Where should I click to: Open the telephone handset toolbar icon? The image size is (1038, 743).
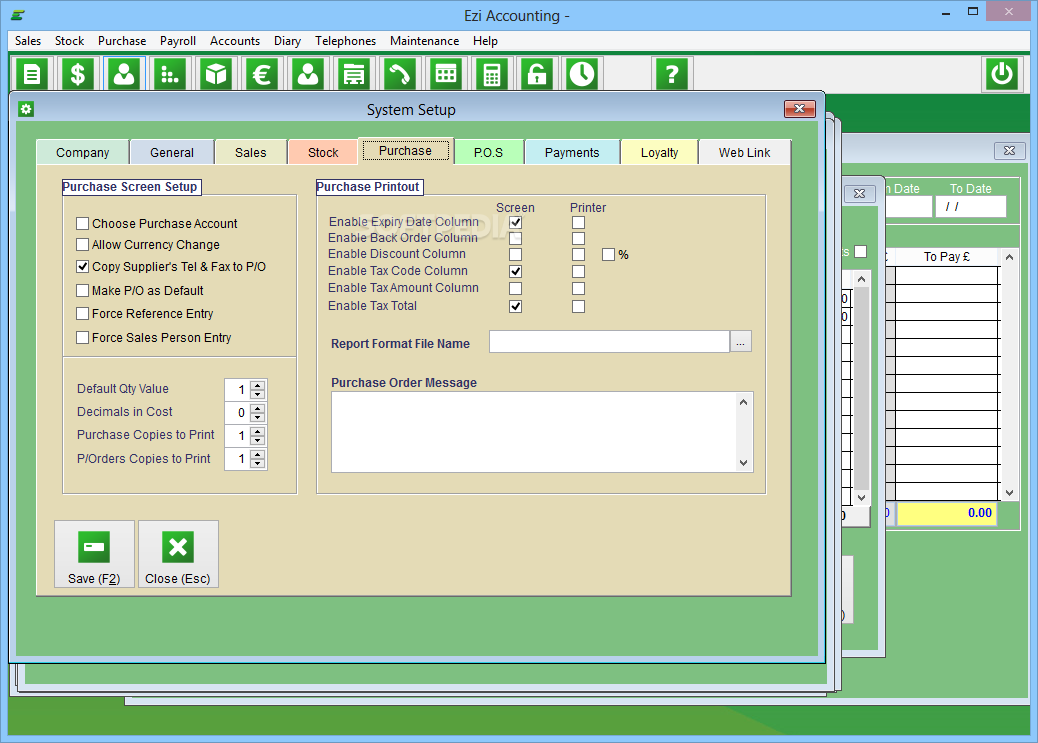(x=400, y=74)
